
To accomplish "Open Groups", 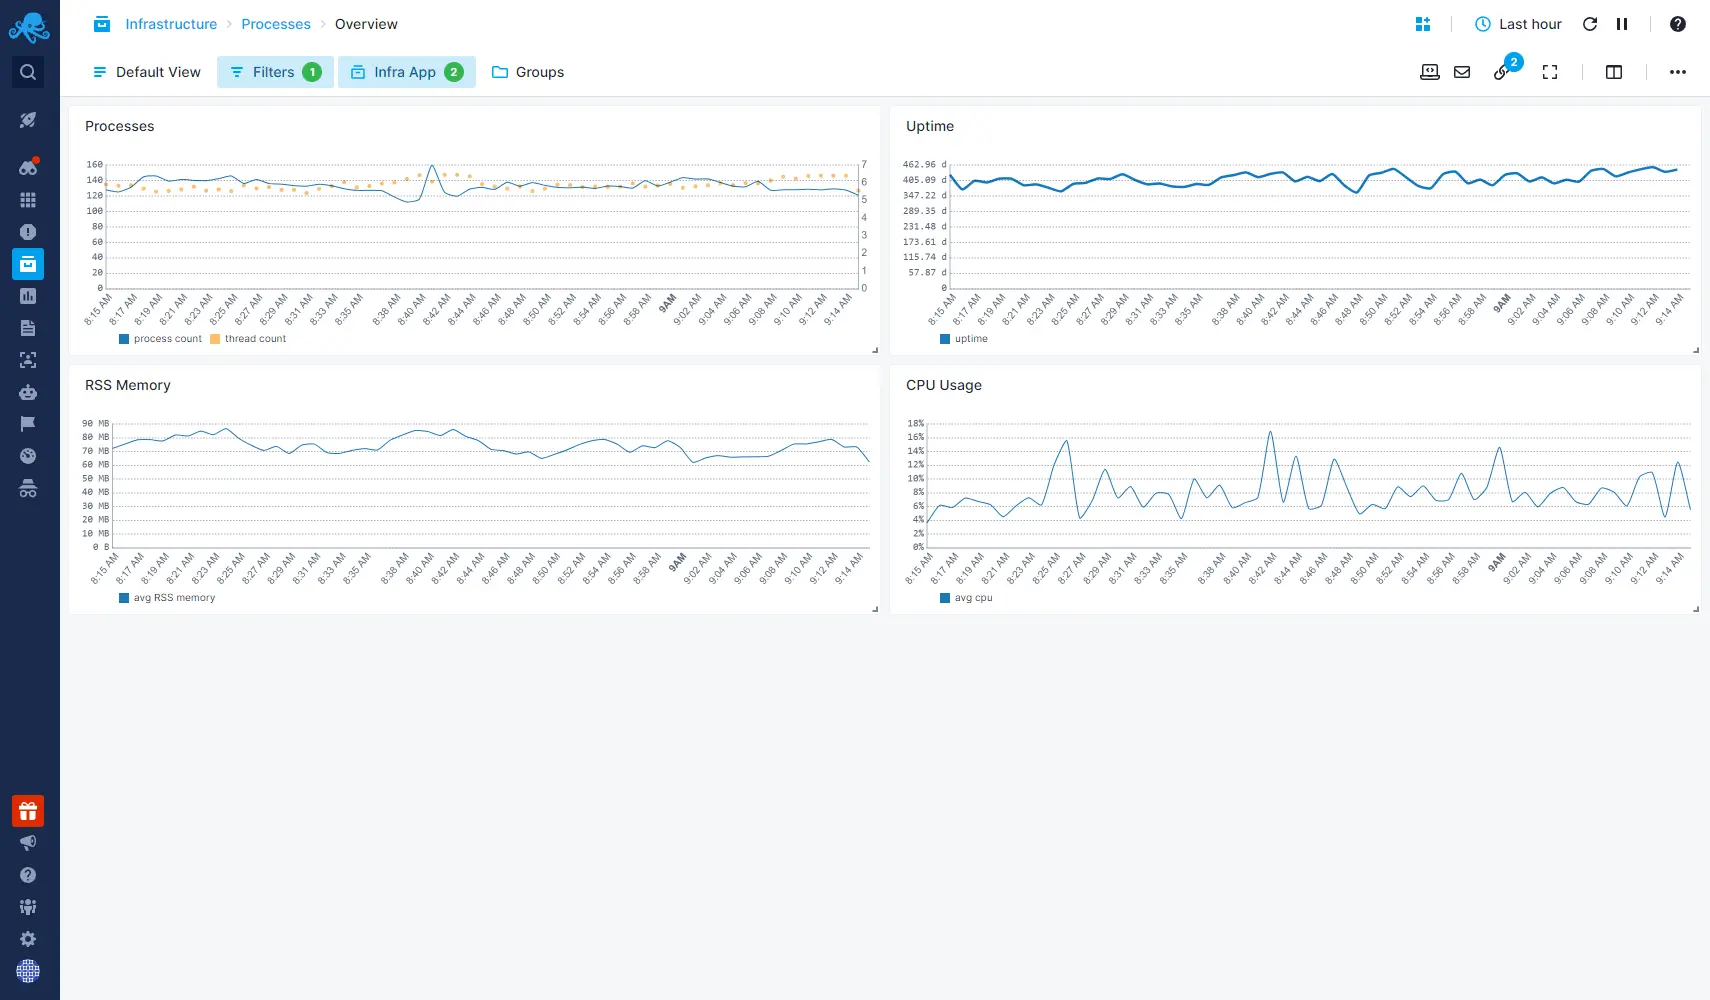I will point(528,72).
